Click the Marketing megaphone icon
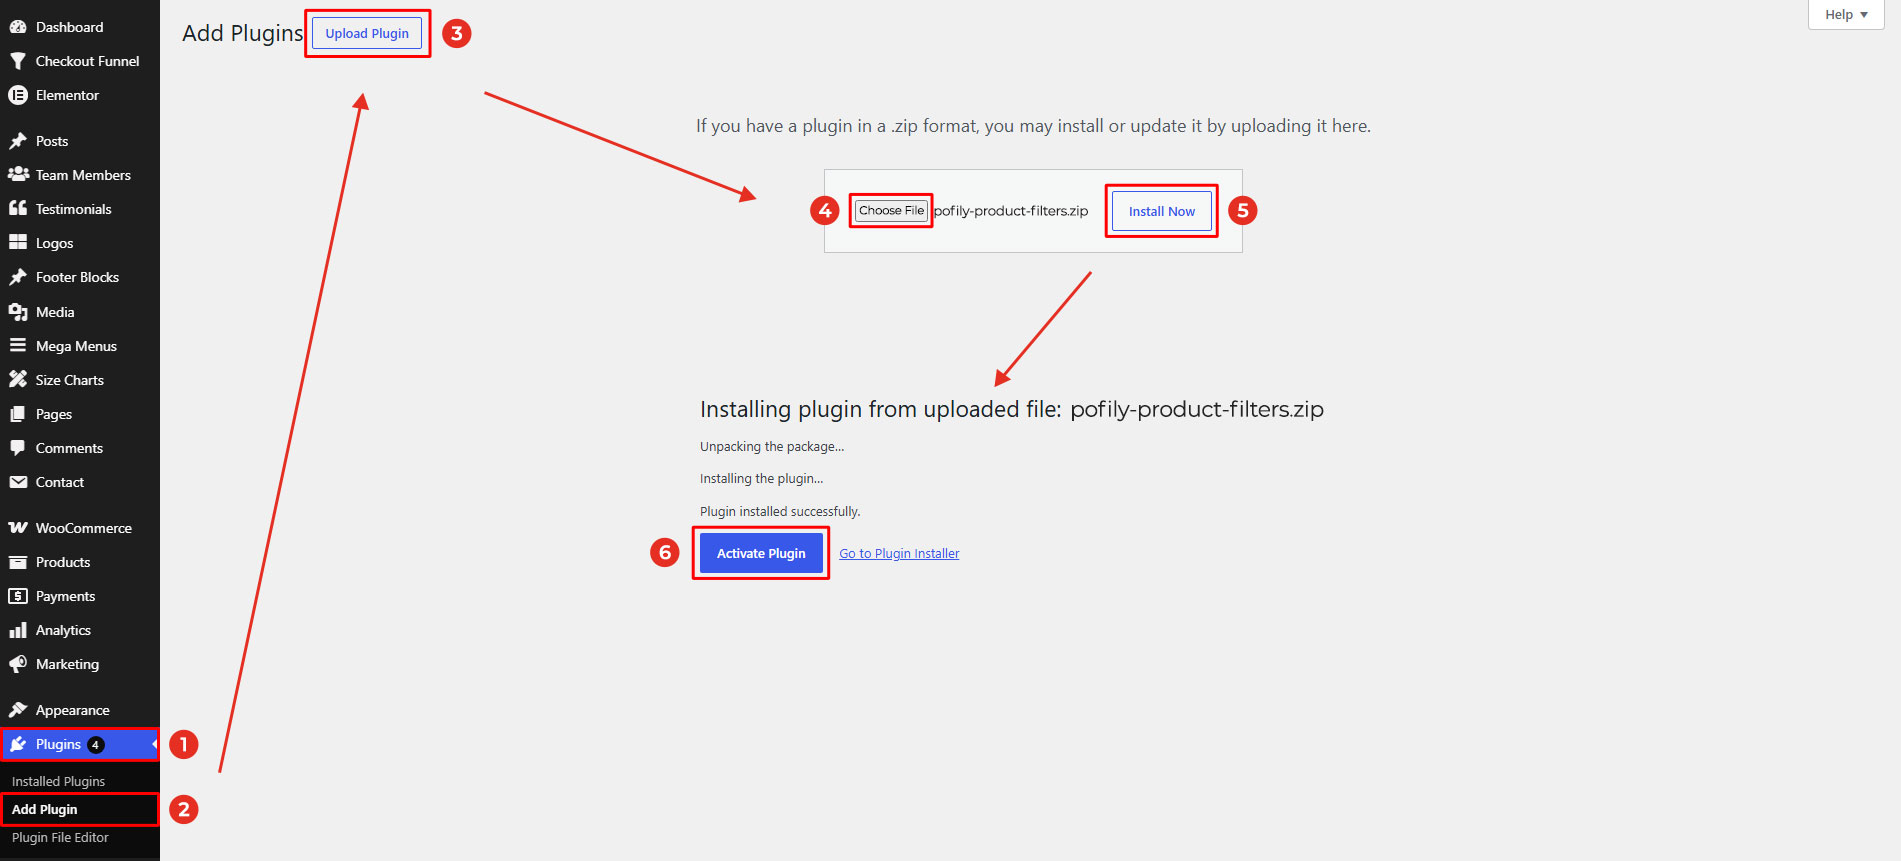The width and height of the screenshot is (1901, 861). (18, 664)
